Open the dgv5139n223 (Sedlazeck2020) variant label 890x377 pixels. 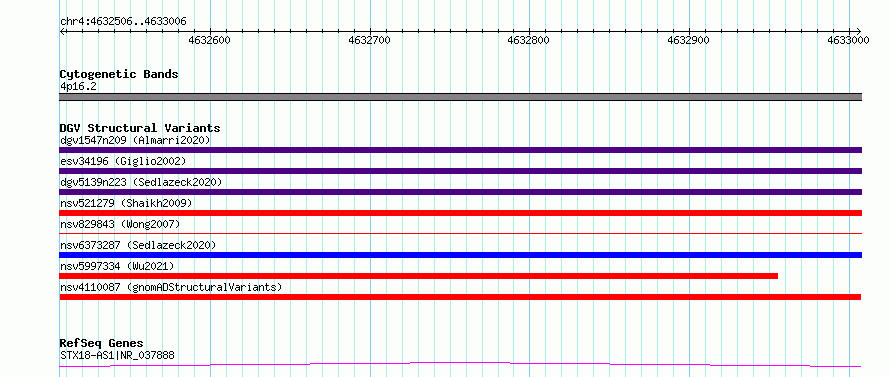[141, 182]
